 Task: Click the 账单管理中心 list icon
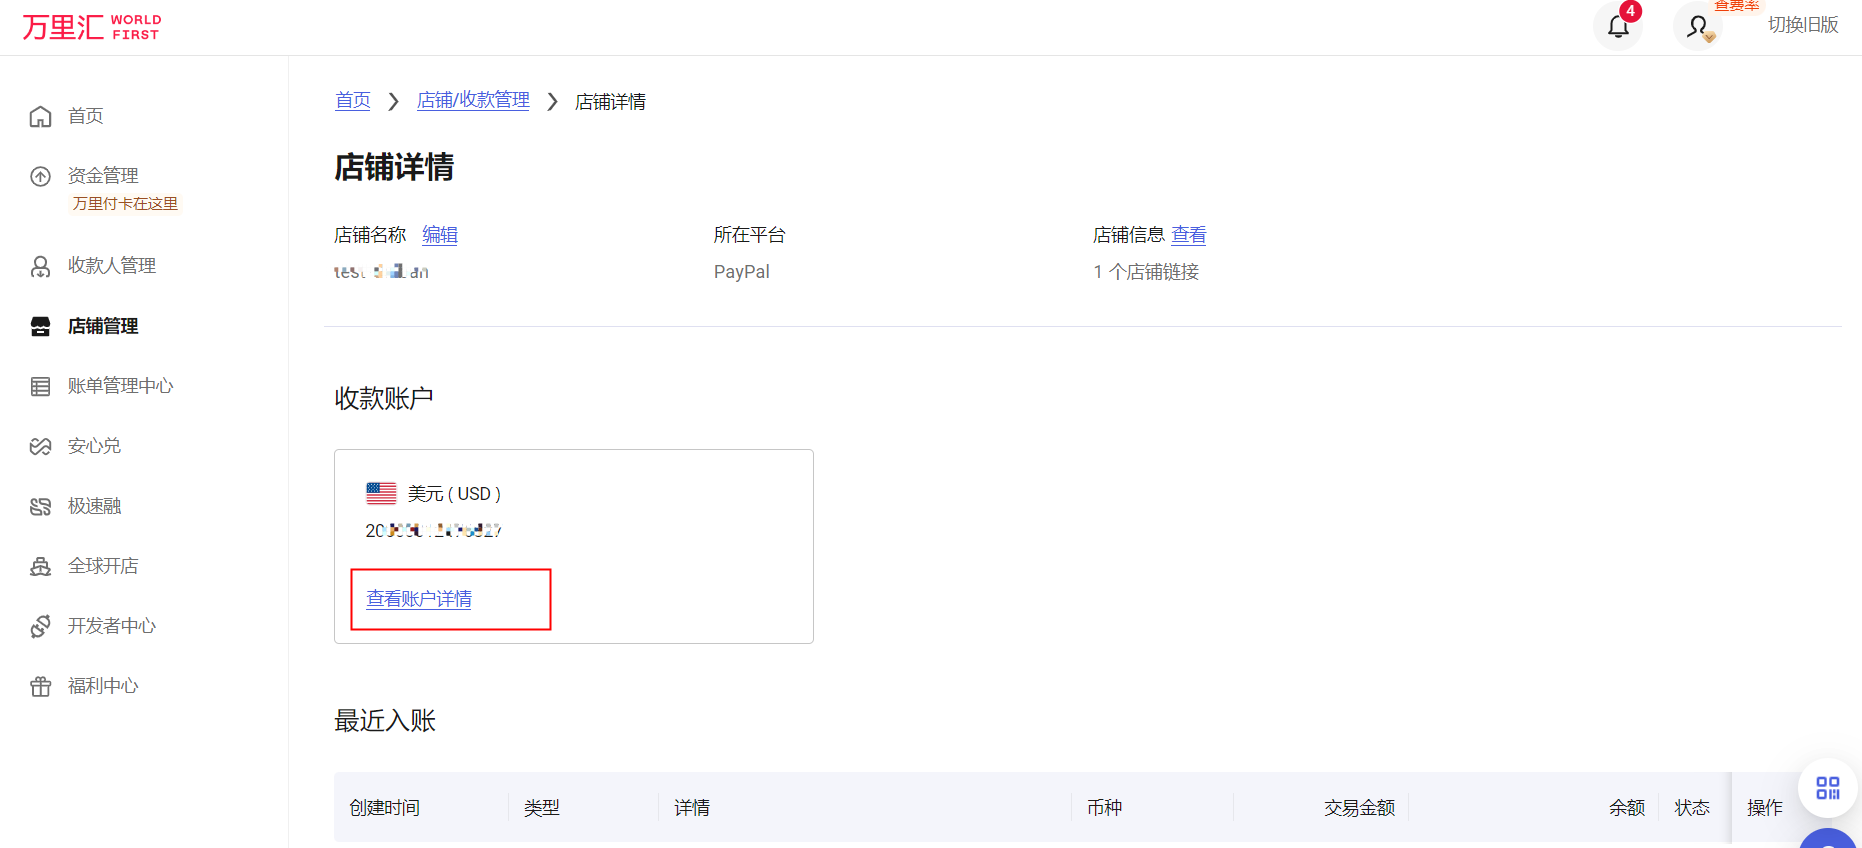(x=40, y=386)
